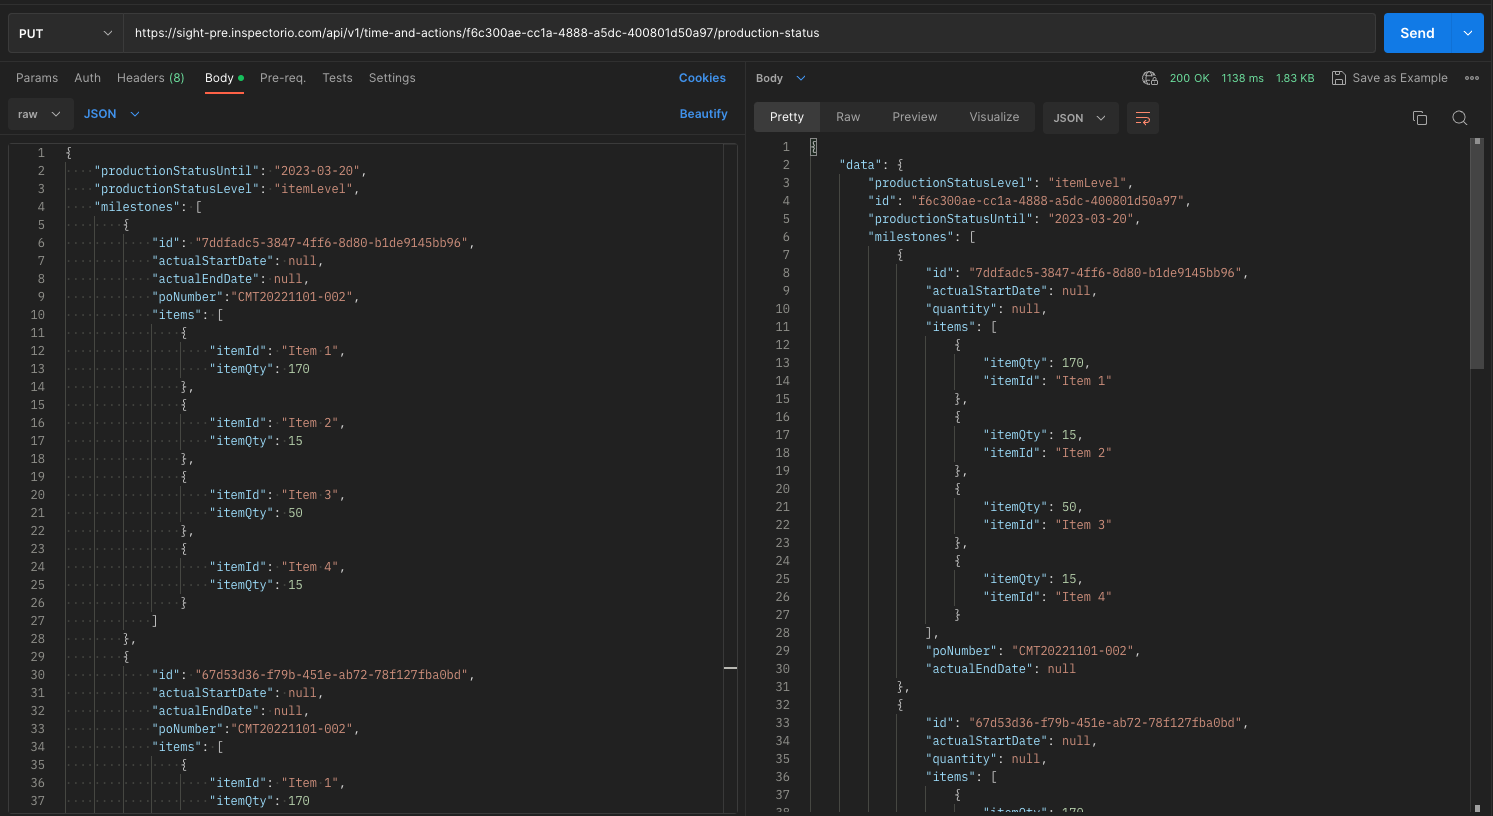Click the "data" key in the response
This screenshot has height=816, width=1493.
pyautogui.click(x=861, y=165)
